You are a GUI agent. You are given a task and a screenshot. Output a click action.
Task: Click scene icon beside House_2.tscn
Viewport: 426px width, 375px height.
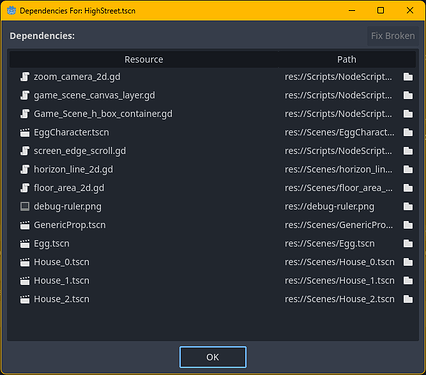(x=25, y=299)
